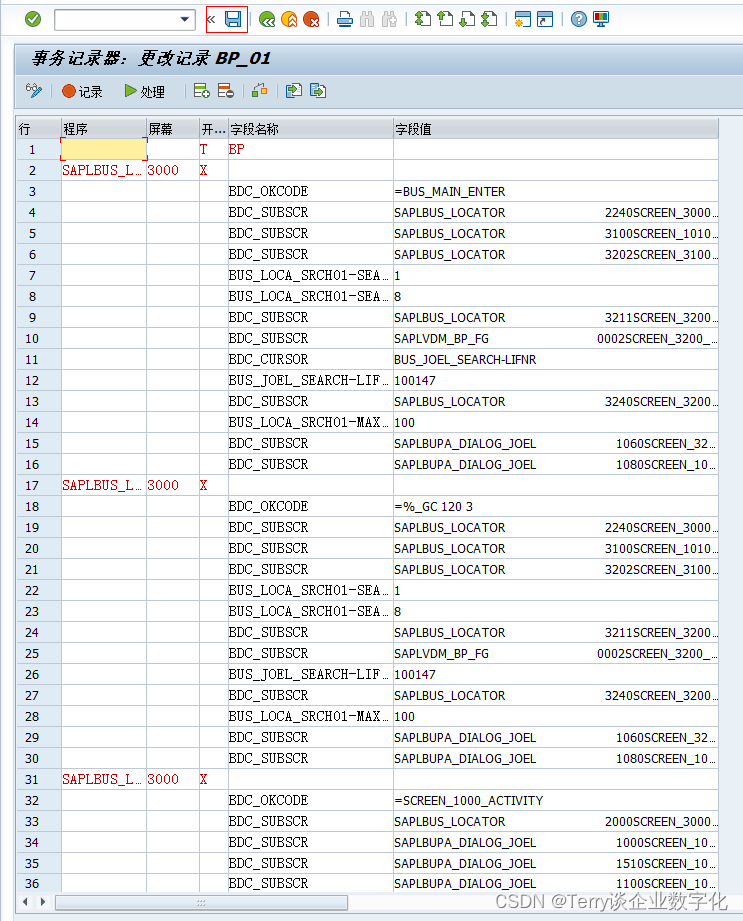Screen dimensions: 743x921
Task: Click the 行 column header
Action: [39, 129]
